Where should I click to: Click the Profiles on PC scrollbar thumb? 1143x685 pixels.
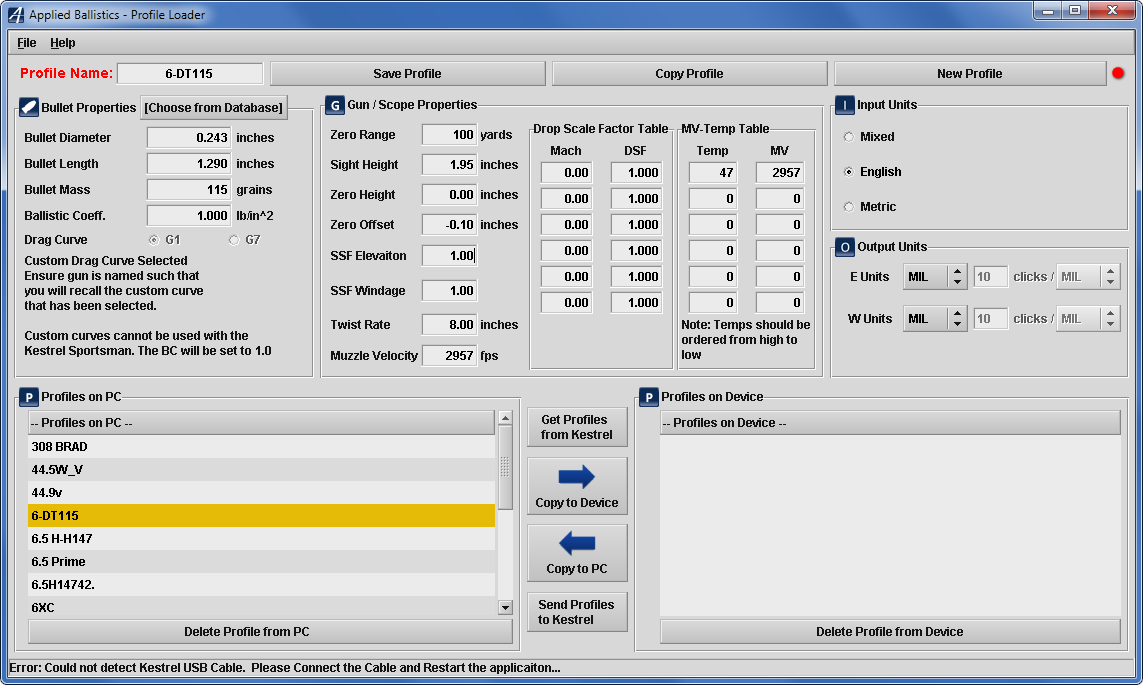[x=505, y=466]
